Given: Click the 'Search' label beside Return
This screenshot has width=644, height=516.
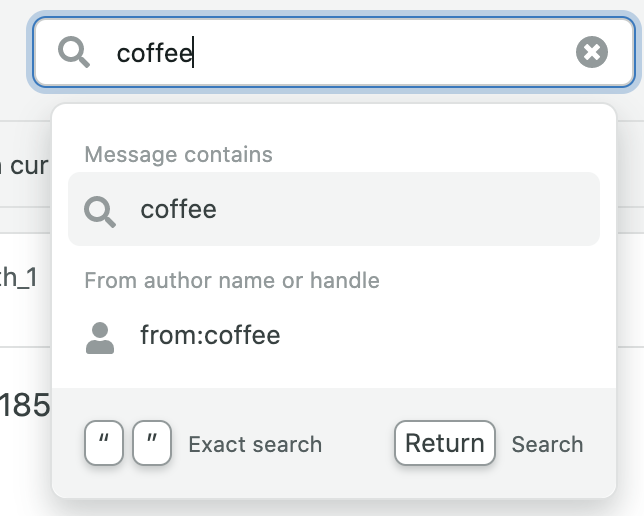Looking at the screenshot, I should [x=547, y=445].
